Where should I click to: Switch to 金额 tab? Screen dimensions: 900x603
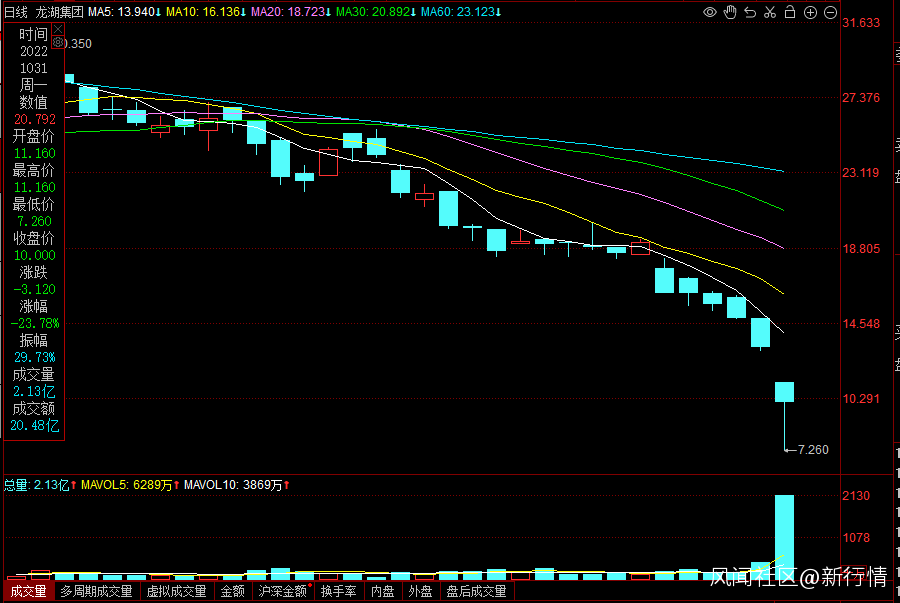click(232, 591)
